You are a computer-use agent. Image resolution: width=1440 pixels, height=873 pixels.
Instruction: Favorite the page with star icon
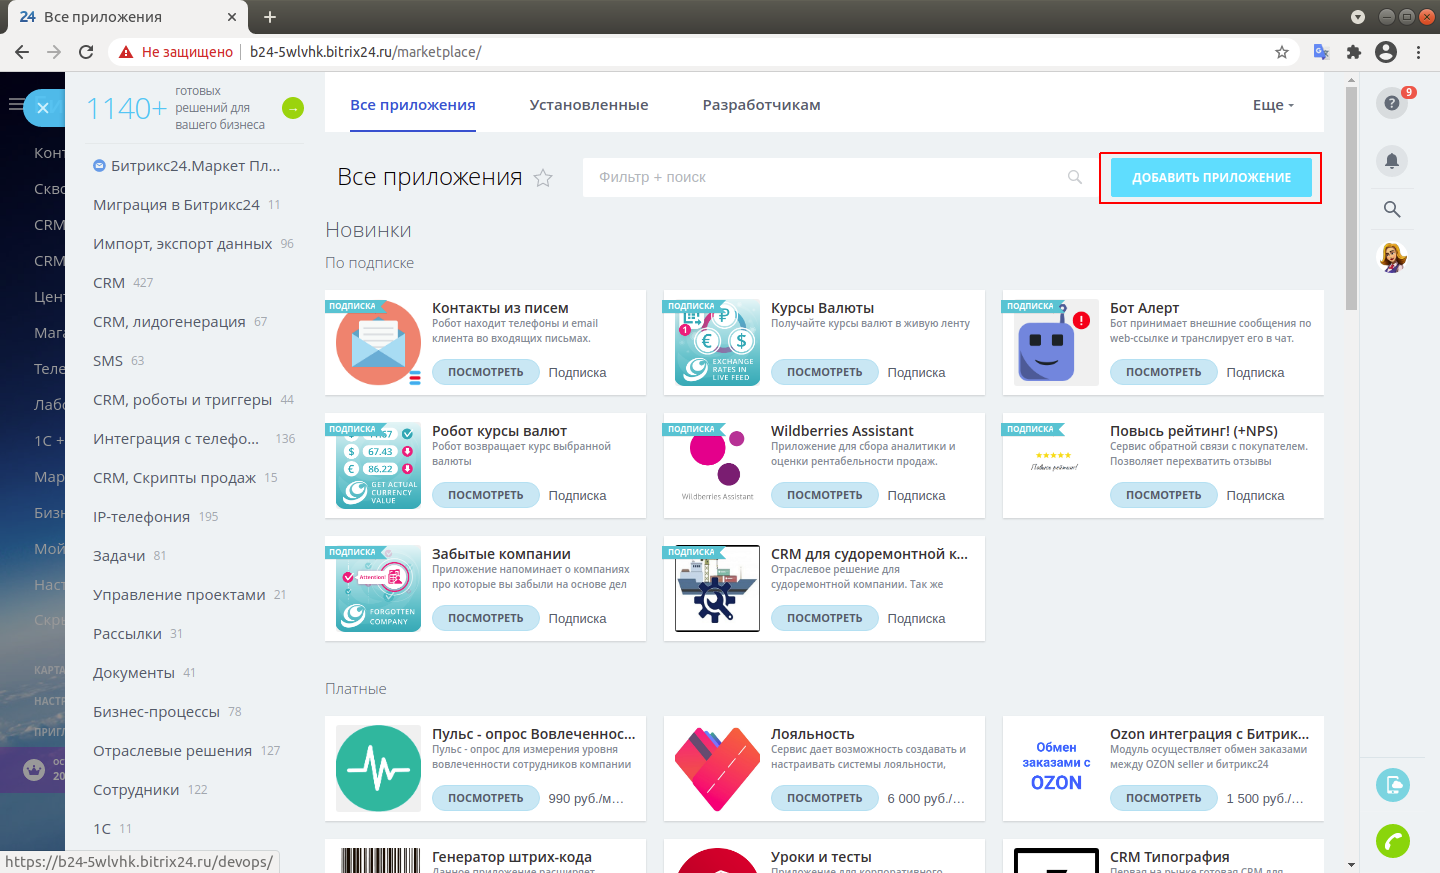[x=543, y=178]
